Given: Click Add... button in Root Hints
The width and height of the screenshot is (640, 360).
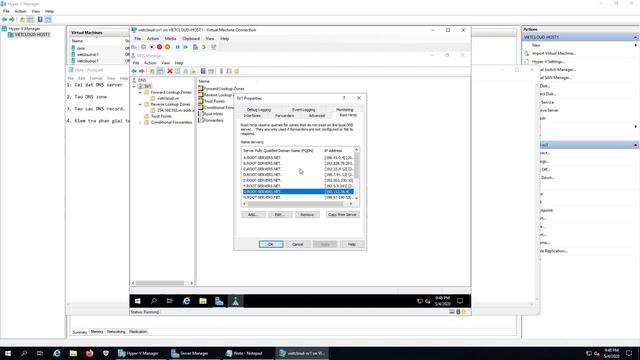Looking at the screenshot, I should coord(253,215).
